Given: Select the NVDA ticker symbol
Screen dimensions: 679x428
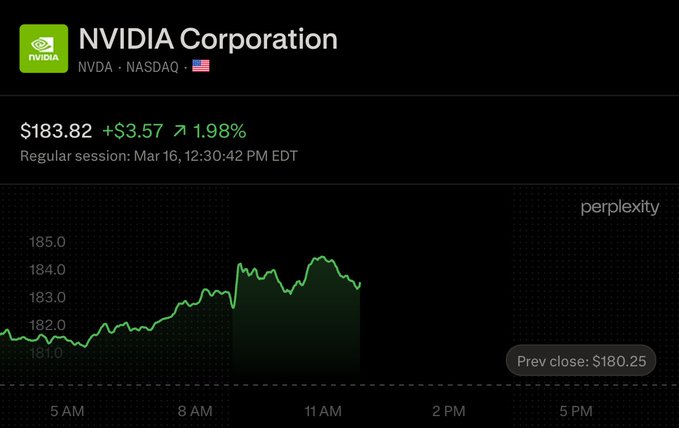Looking at the screenshot, I should click(x=97, y=66).
